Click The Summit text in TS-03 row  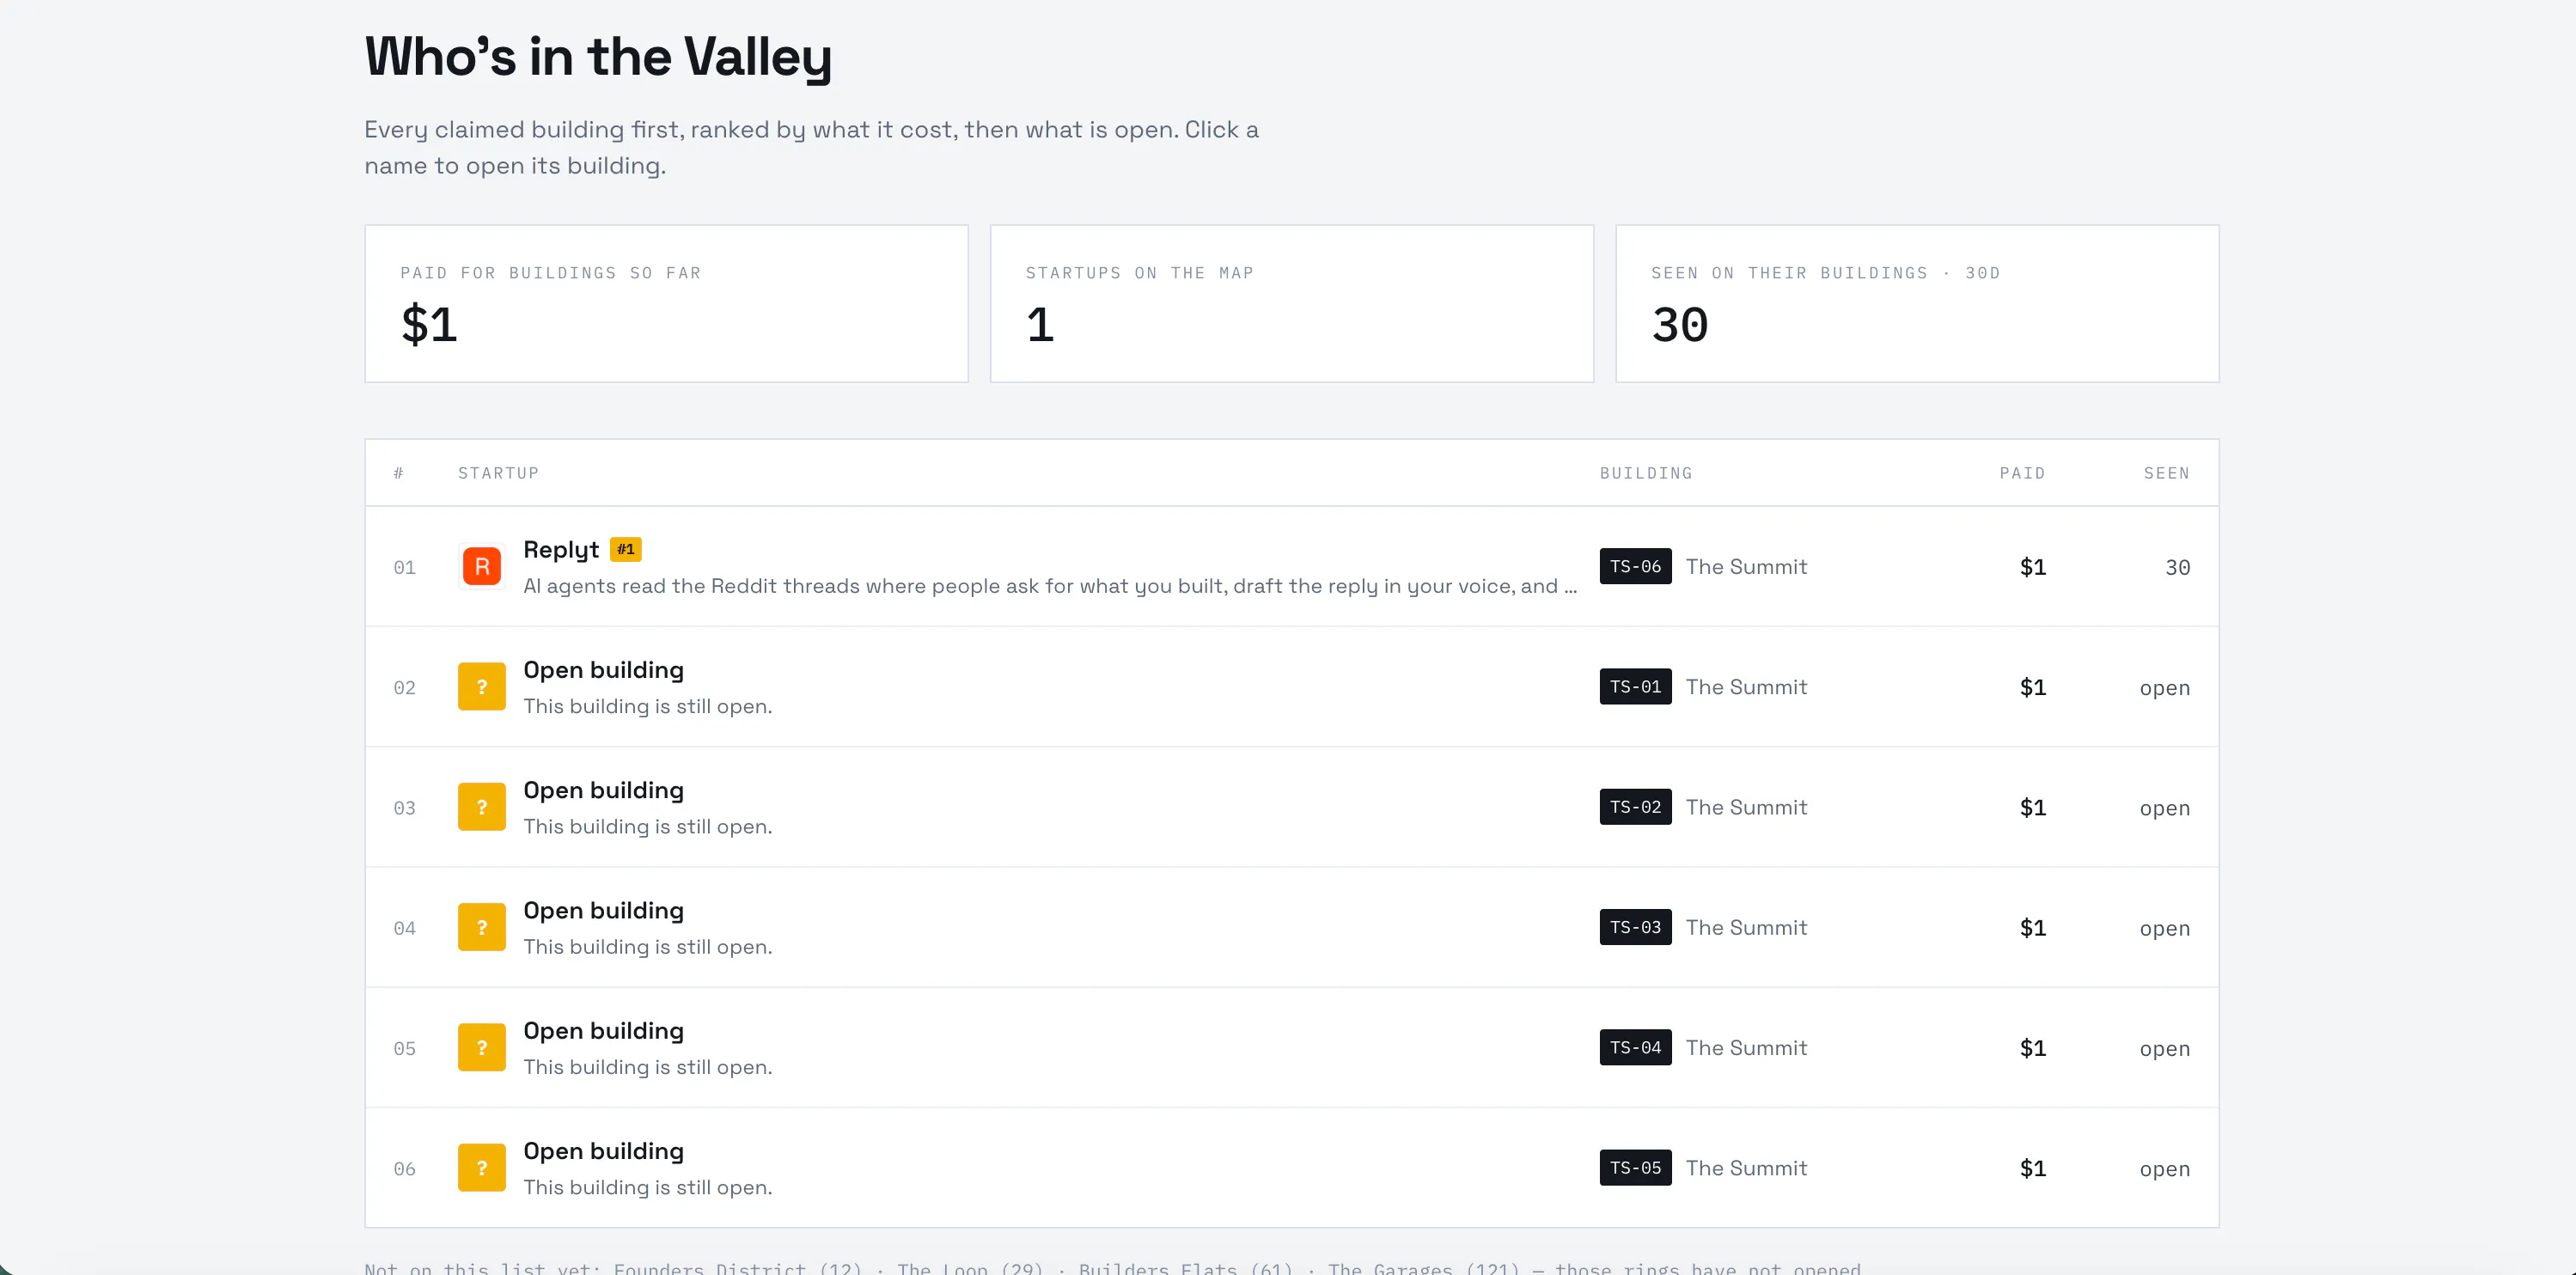pos(1746,927)
